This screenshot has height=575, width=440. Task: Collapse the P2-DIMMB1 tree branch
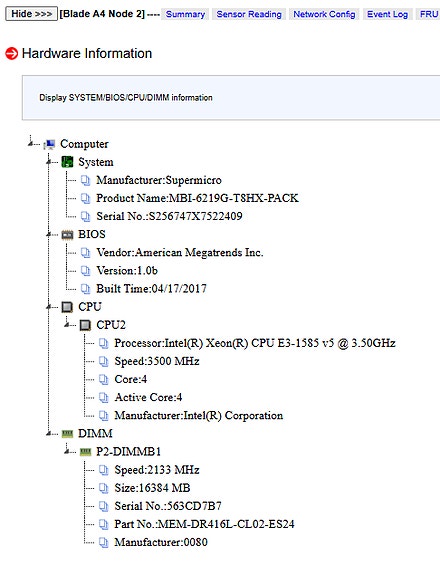[x=67, y=451]
